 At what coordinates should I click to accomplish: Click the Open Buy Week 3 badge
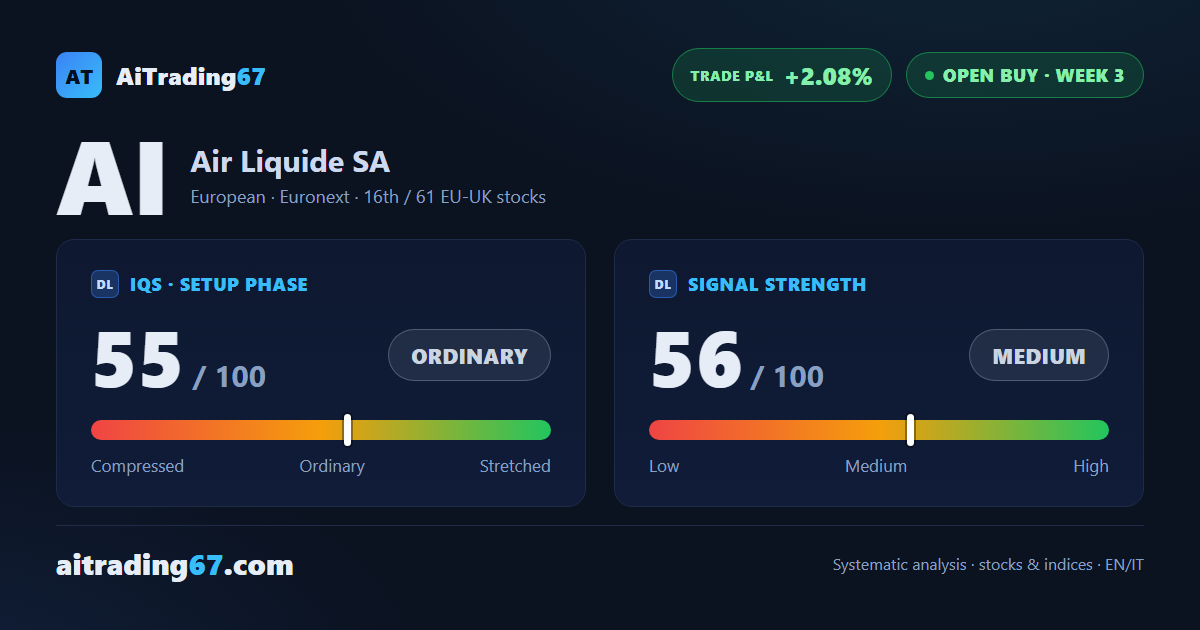[1025, 75]
